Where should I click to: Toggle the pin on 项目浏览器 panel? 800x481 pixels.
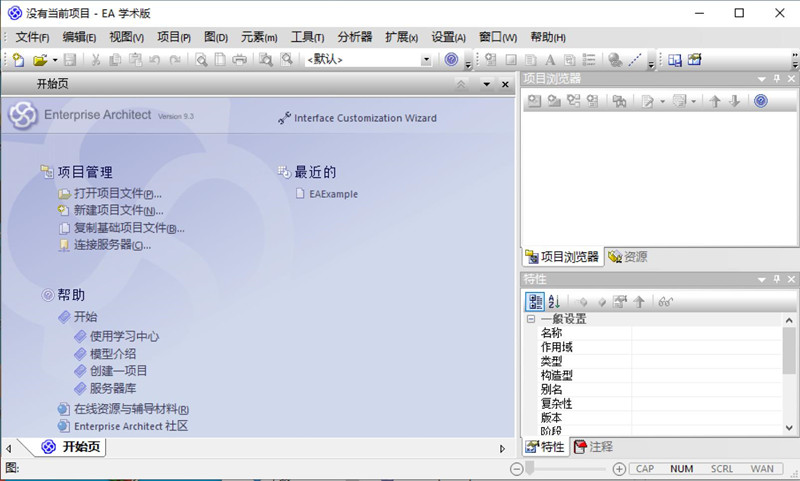[x=777, y=79]
